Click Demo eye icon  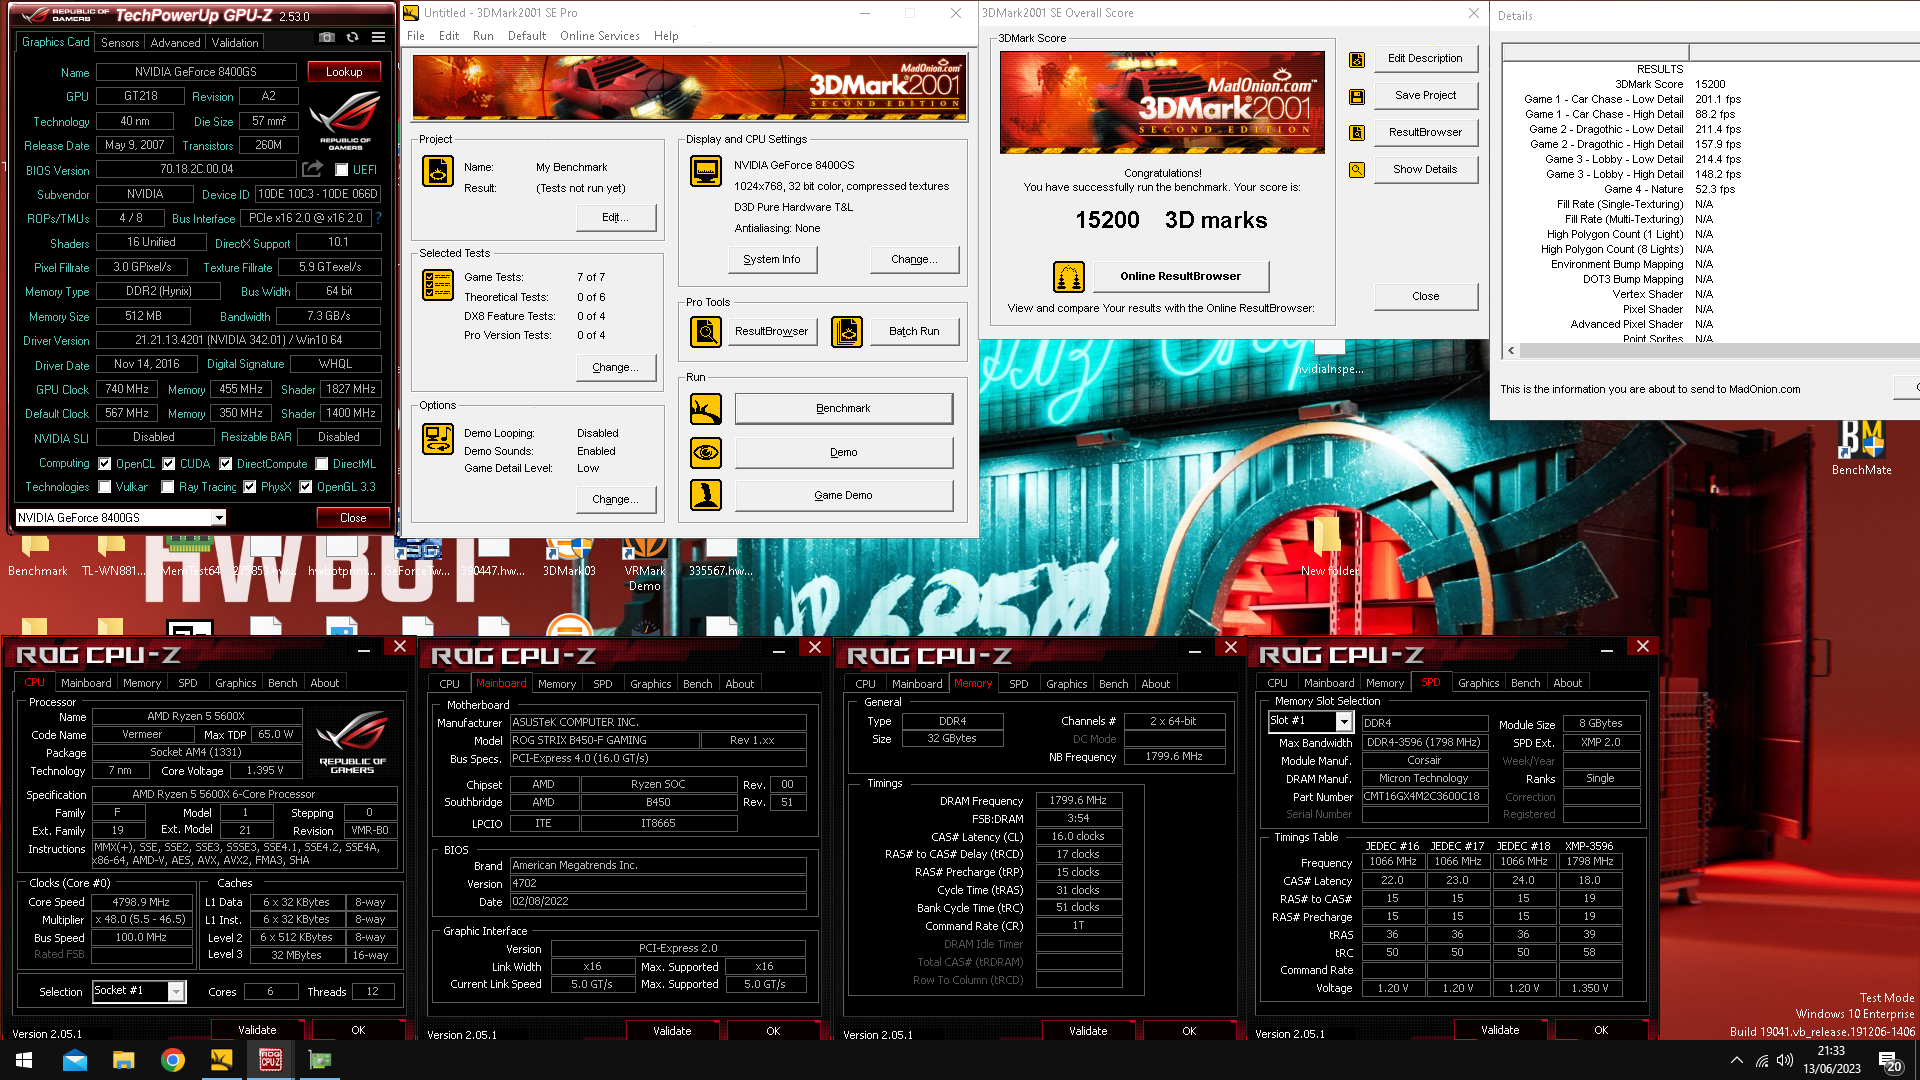pyautogui.click(x=706, y=452)
